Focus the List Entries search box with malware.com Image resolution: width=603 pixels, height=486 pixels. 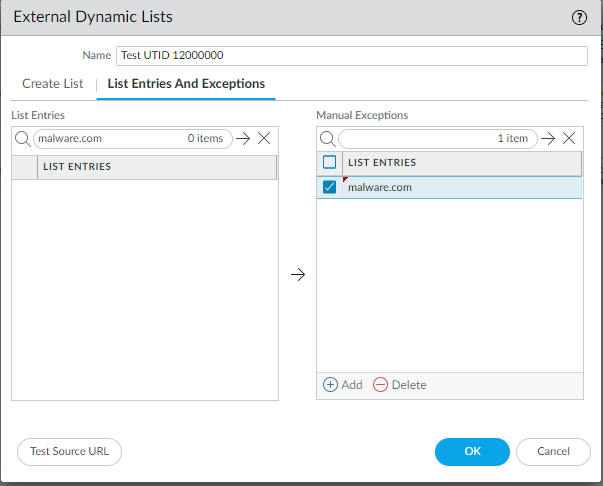[110, 139]
